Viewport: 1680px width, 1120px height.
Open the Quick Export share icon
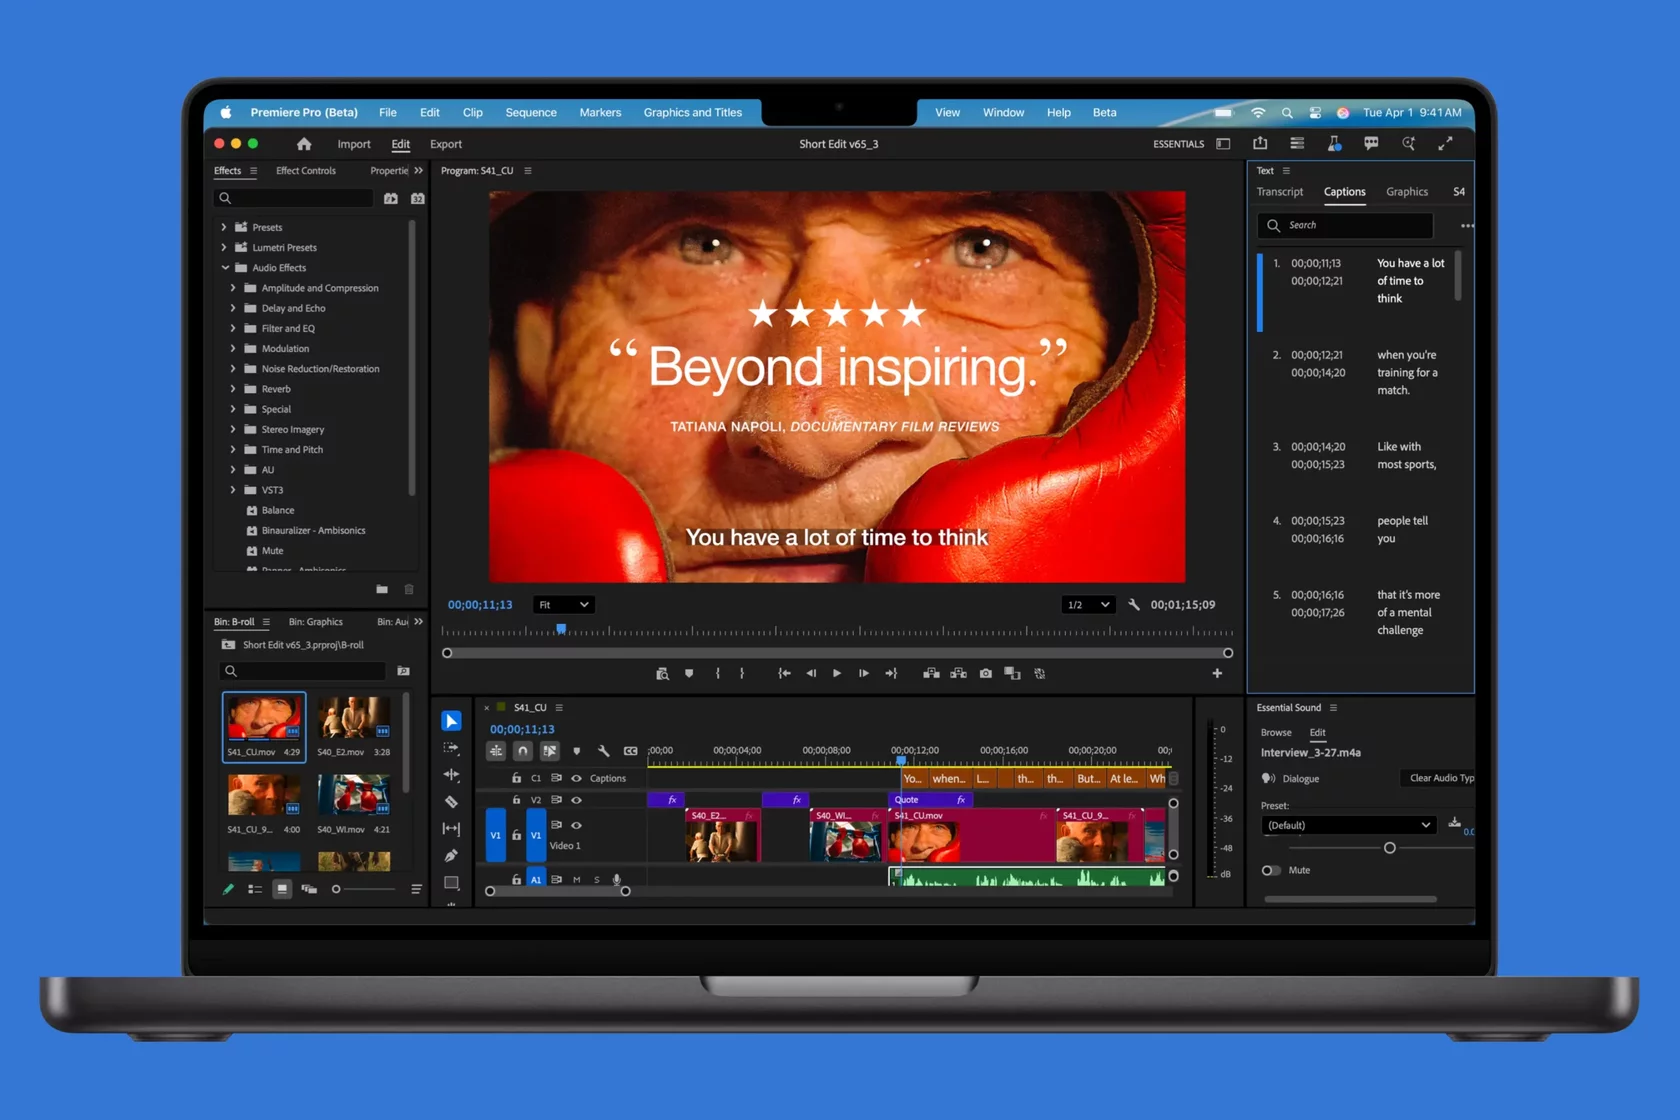pyautogui.click(x=1260, y=144)
